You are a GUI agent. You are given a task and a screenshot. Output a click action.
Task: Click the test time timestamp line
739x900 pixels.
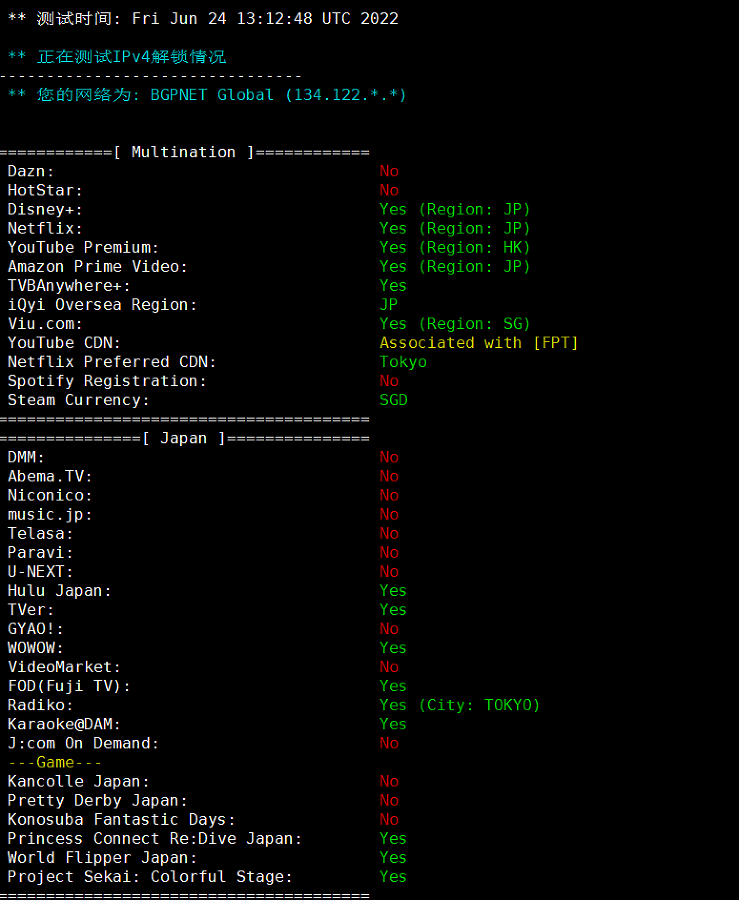pyautogui.click(x=203, y=19)
